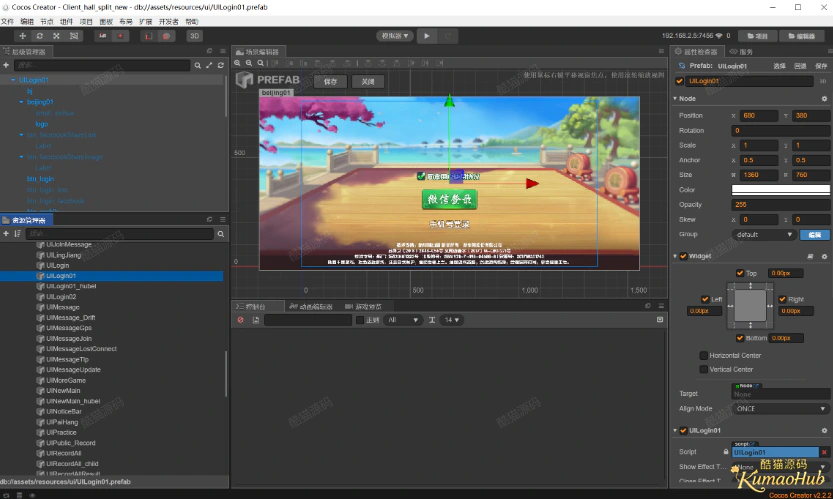
Task: Open the Align Mode ONCE dropdown
Action: tap(780, 409)
